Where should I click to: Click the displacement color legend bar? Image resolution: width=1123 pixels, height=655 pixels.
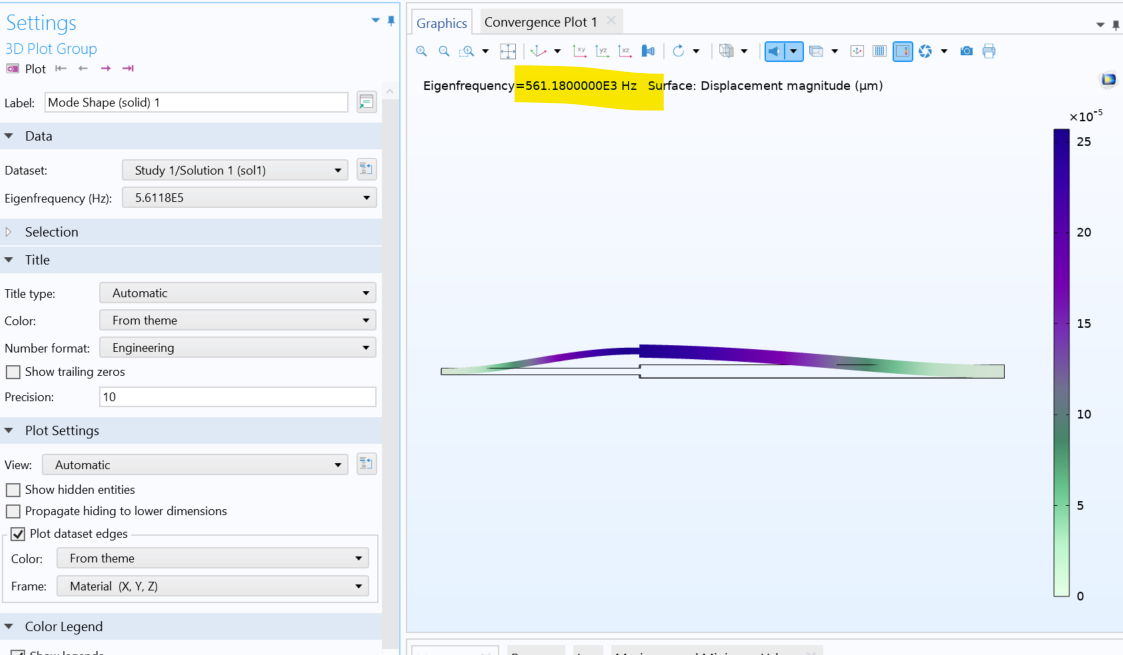point(1061,362)
